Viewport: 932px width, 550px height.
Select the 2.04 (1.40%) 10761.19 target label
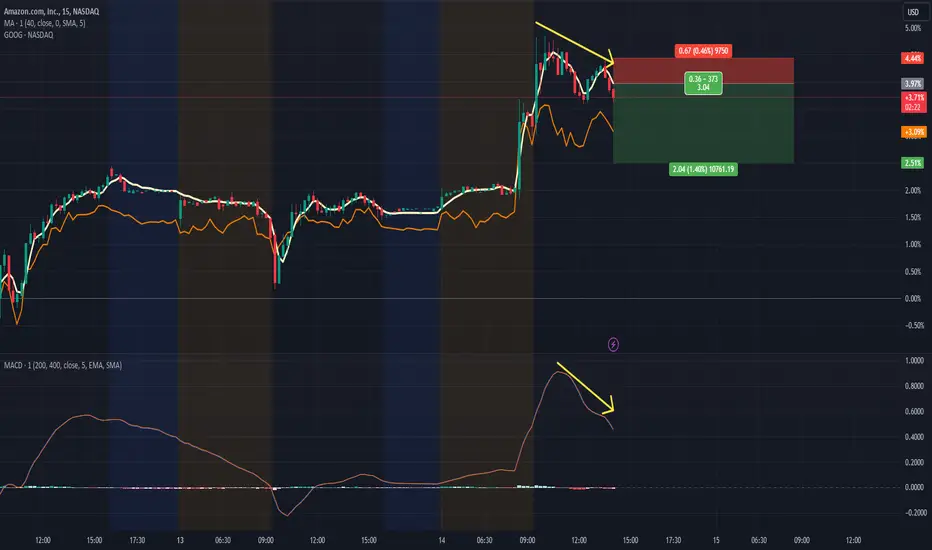[703, 169]
